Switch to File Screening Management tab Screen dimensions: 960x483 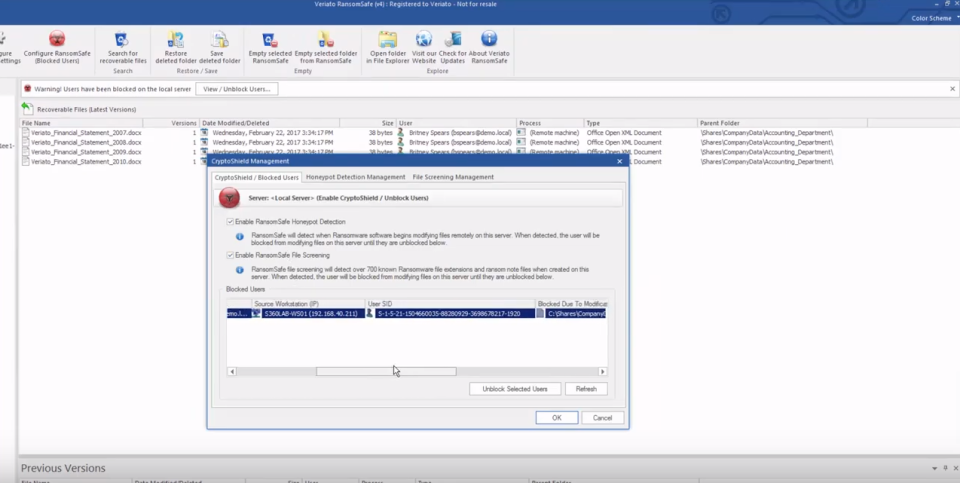pos(453,177)
